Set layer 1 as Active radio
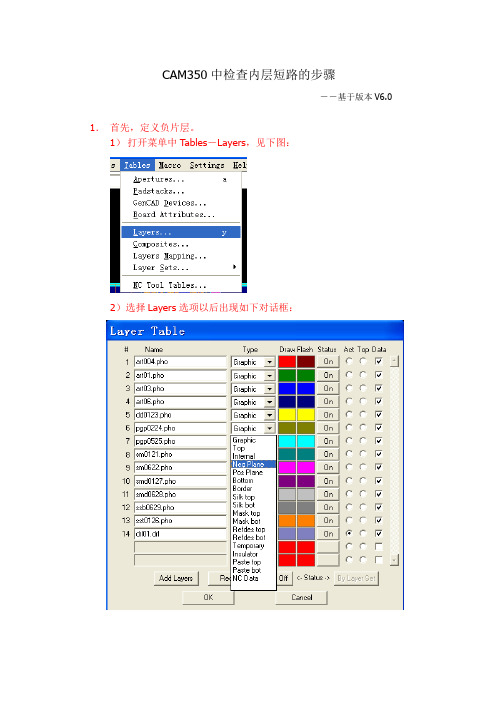This screenshot has height=702, width=496. [349, 361]
